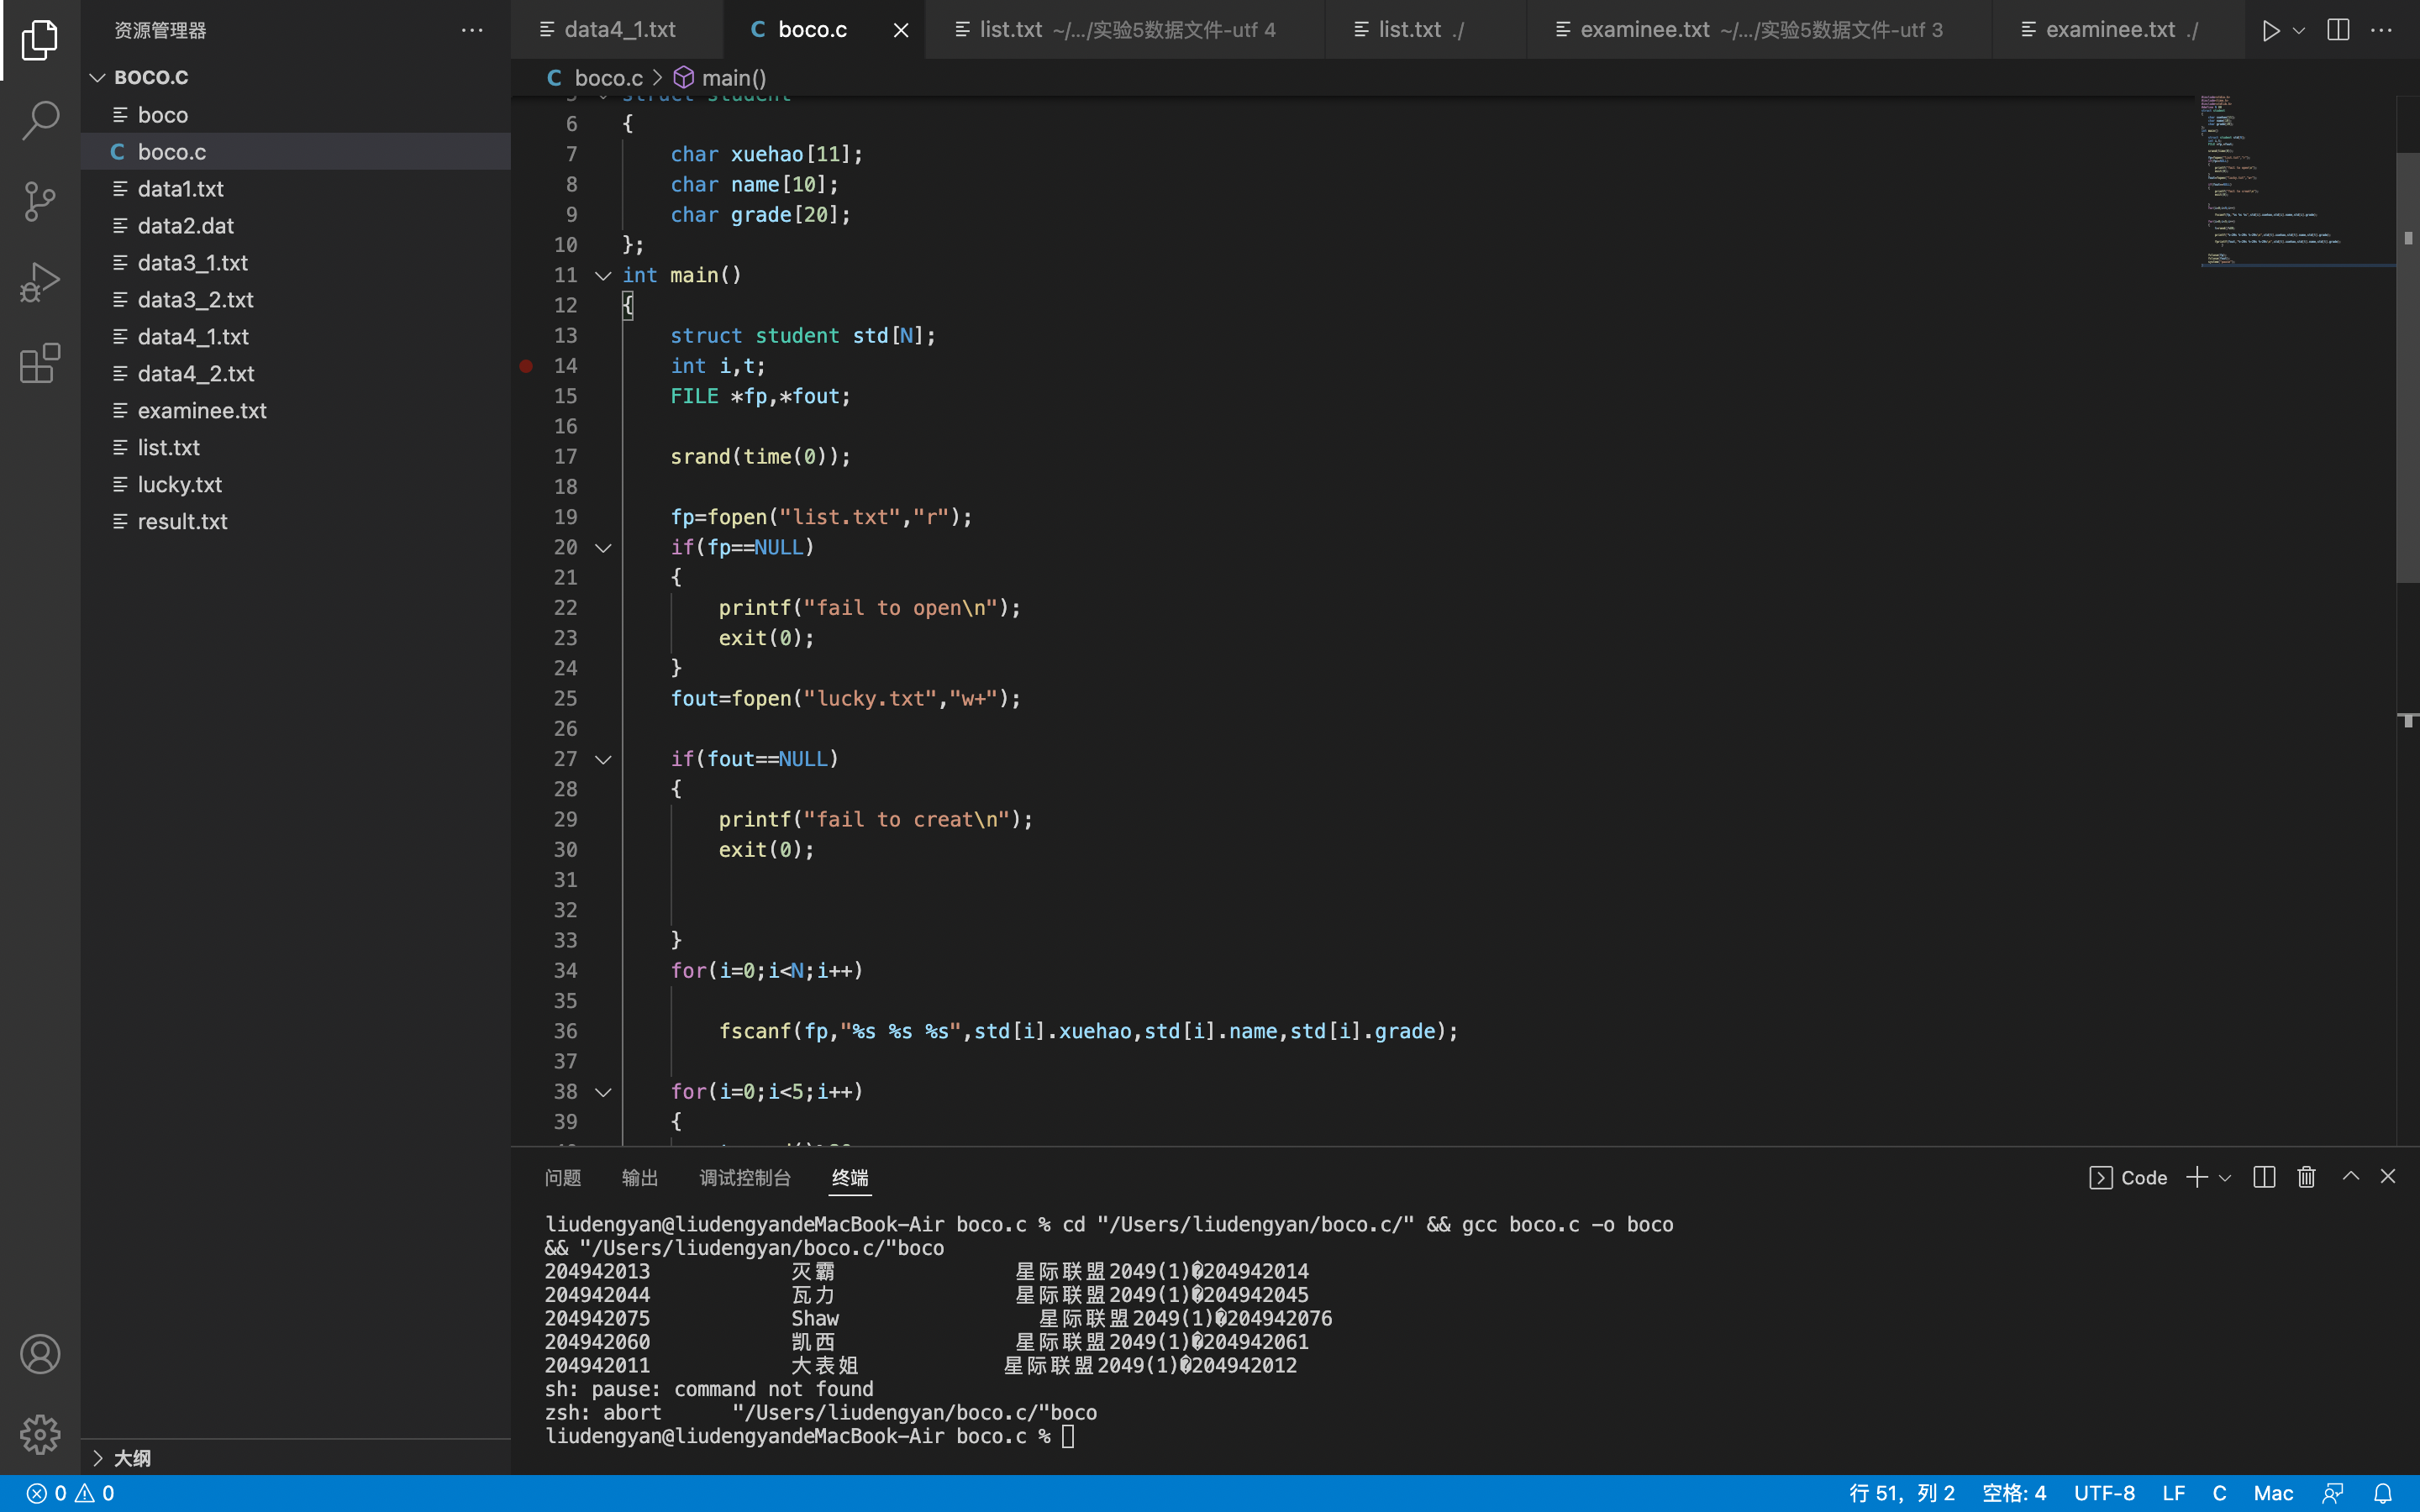The height and width of the screenshot is (1512, 2420).
Task: Switch to the 调试控制台 panel tab
Action: pyautogui.click(x=745, y=1178)
